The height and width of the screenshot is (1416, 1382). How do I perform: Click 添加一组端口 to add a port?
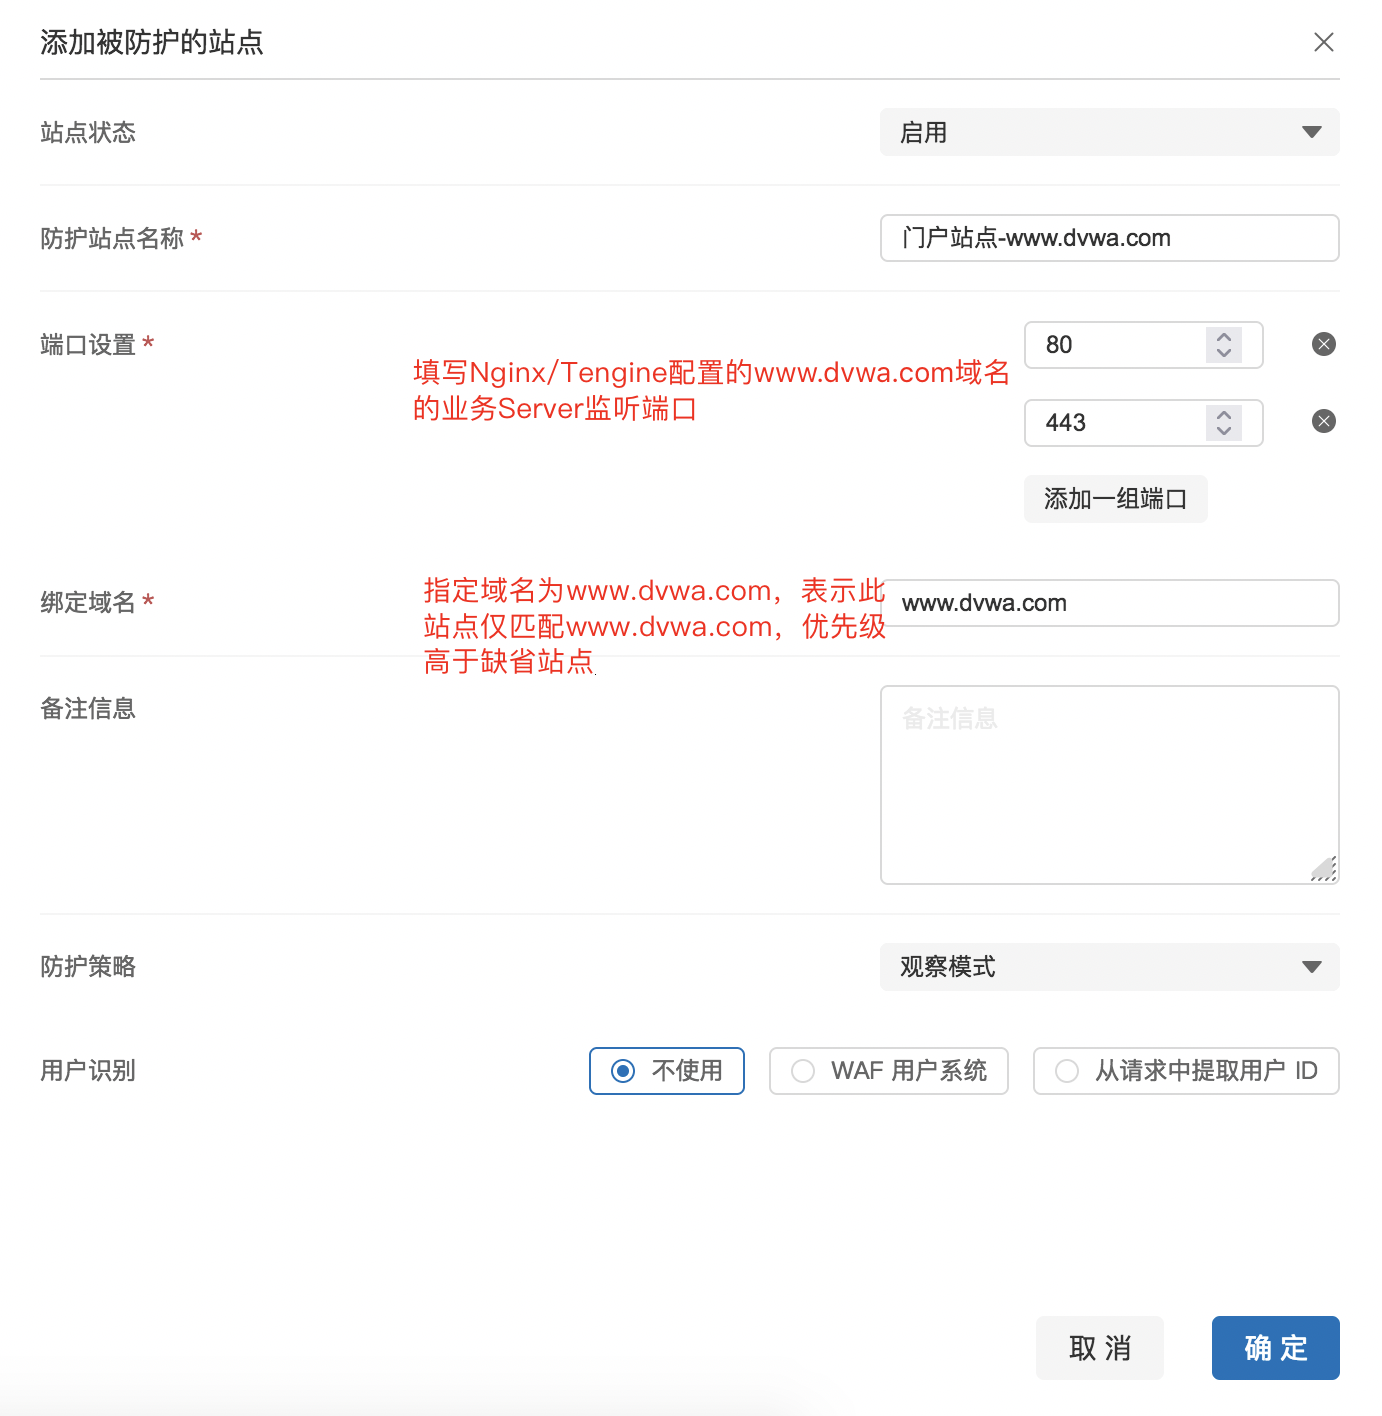point(1115,499)
